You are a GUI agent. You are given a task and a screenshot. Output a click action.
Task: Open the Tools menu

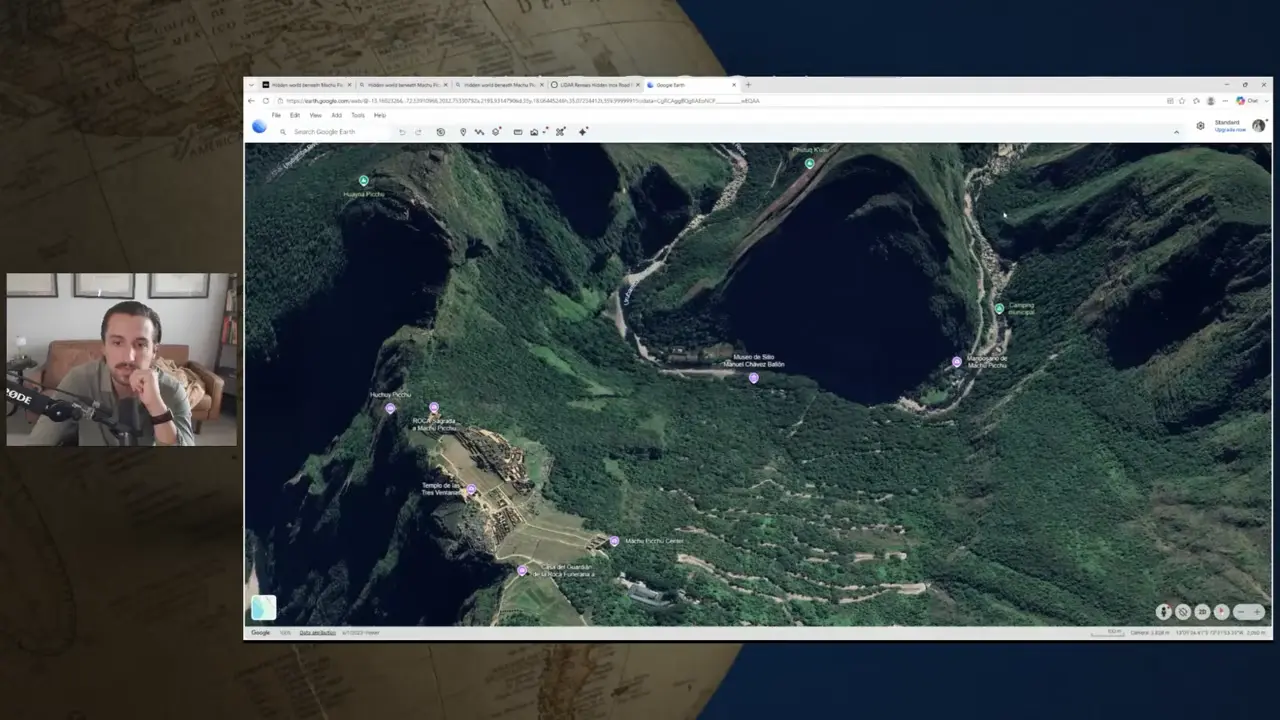coord(358,115)
